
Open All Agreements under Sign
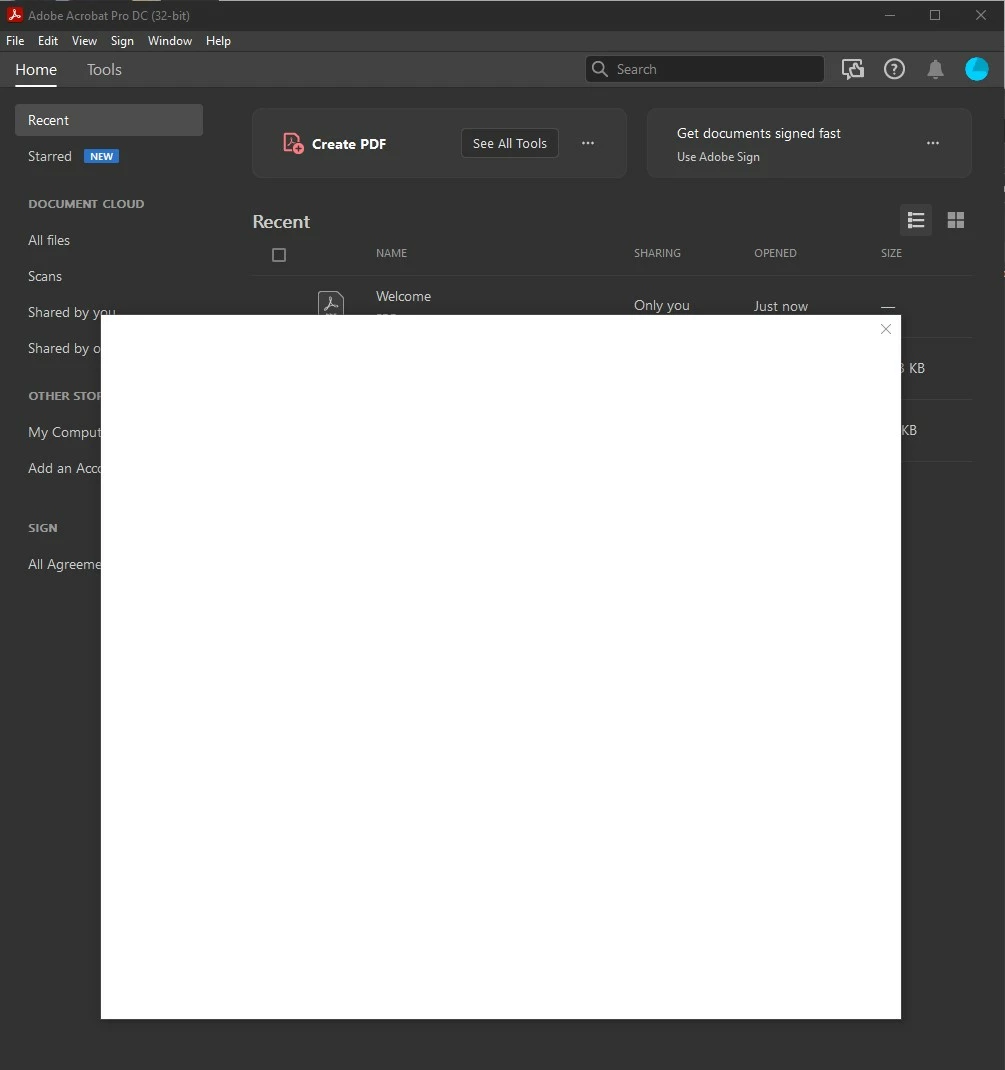coord(64,564)
